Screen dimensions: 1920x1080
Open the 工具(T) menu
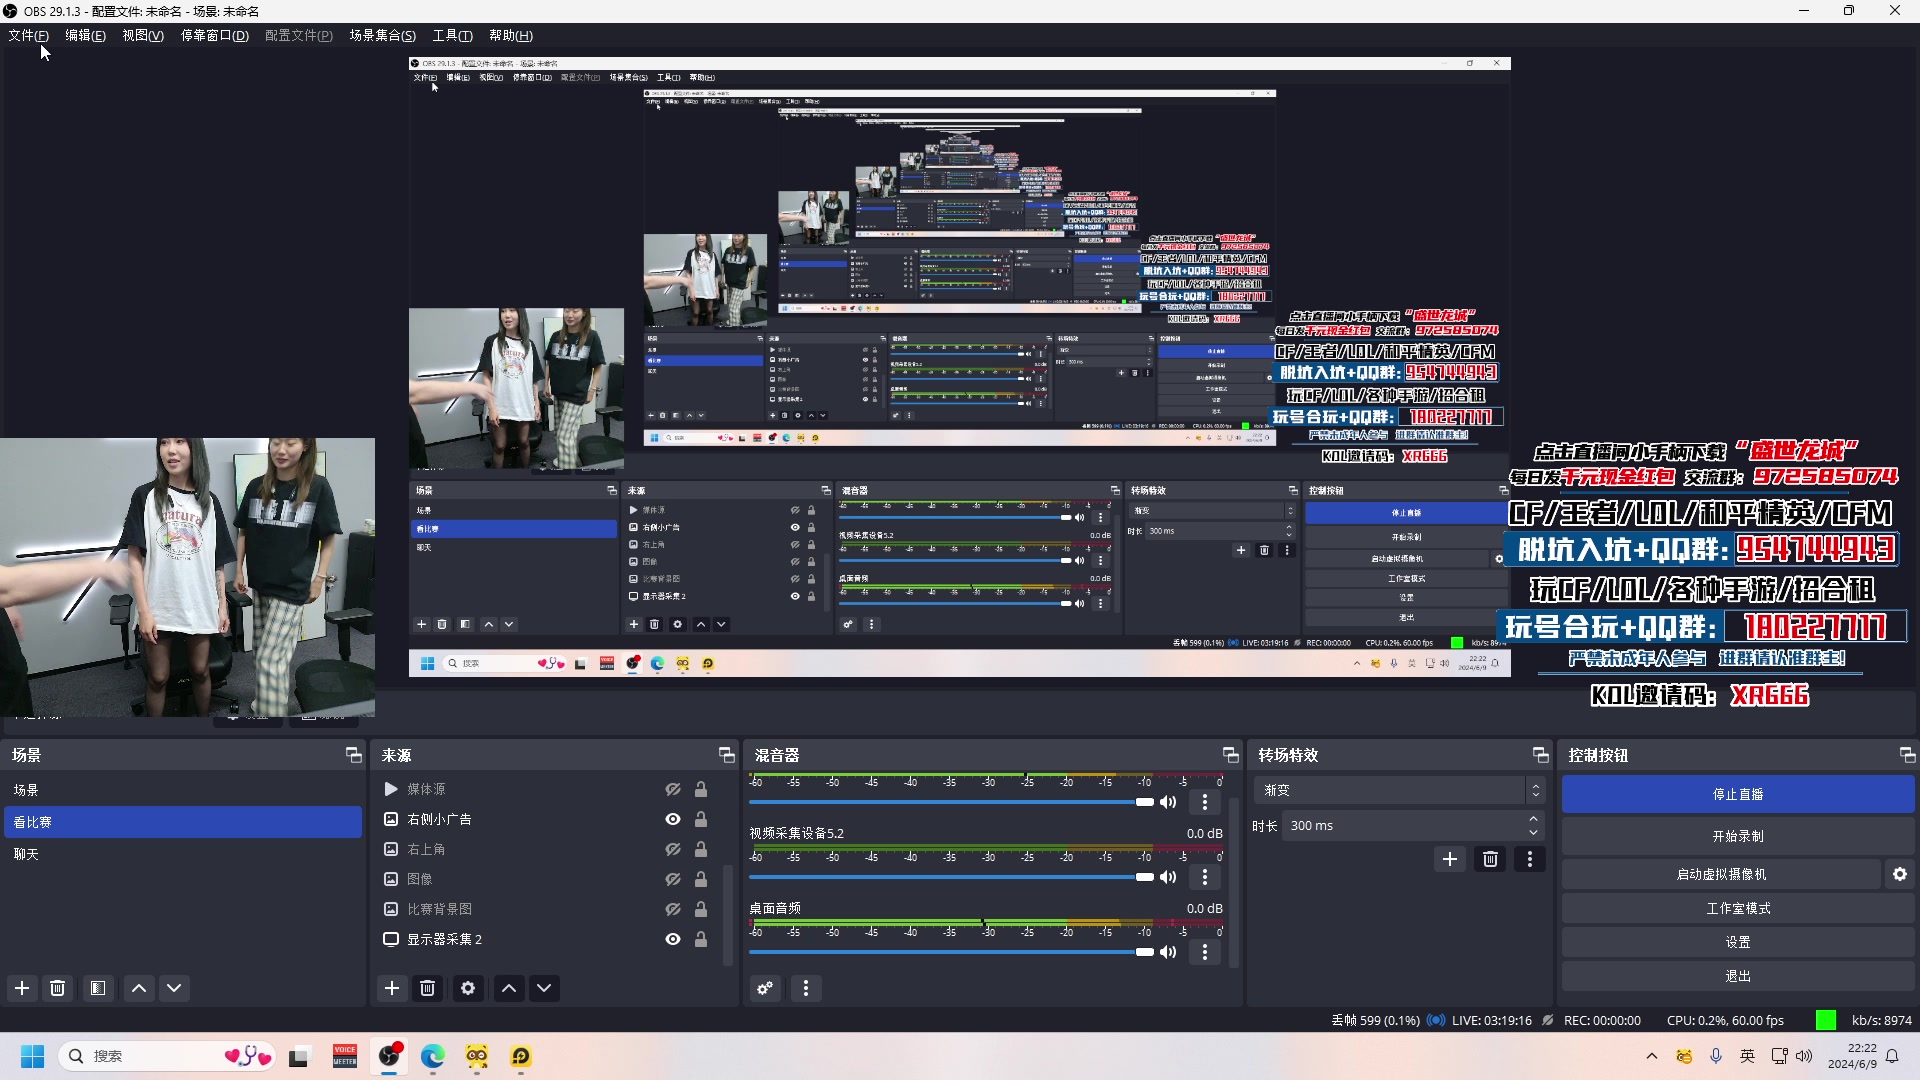(452, 35)
